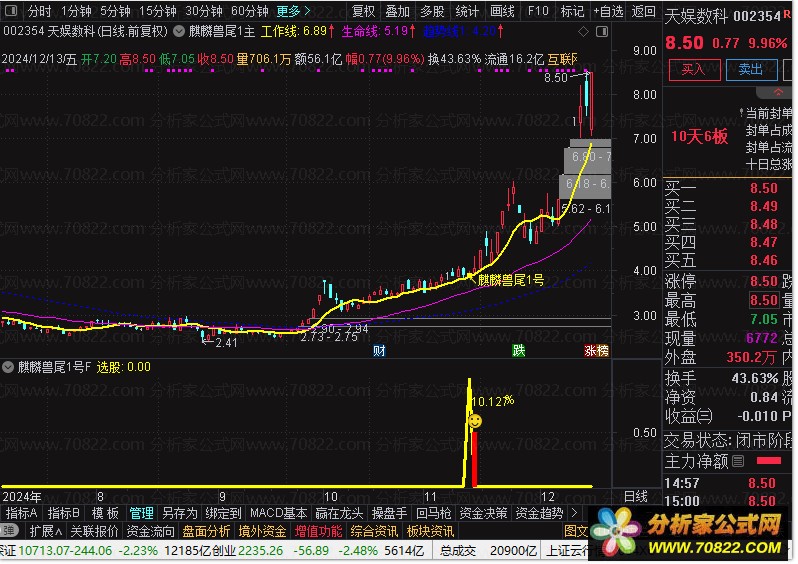Toggle the 弹 popup switch
The image size is (798, 564).
pyautogui.click(x=9, y=531)
